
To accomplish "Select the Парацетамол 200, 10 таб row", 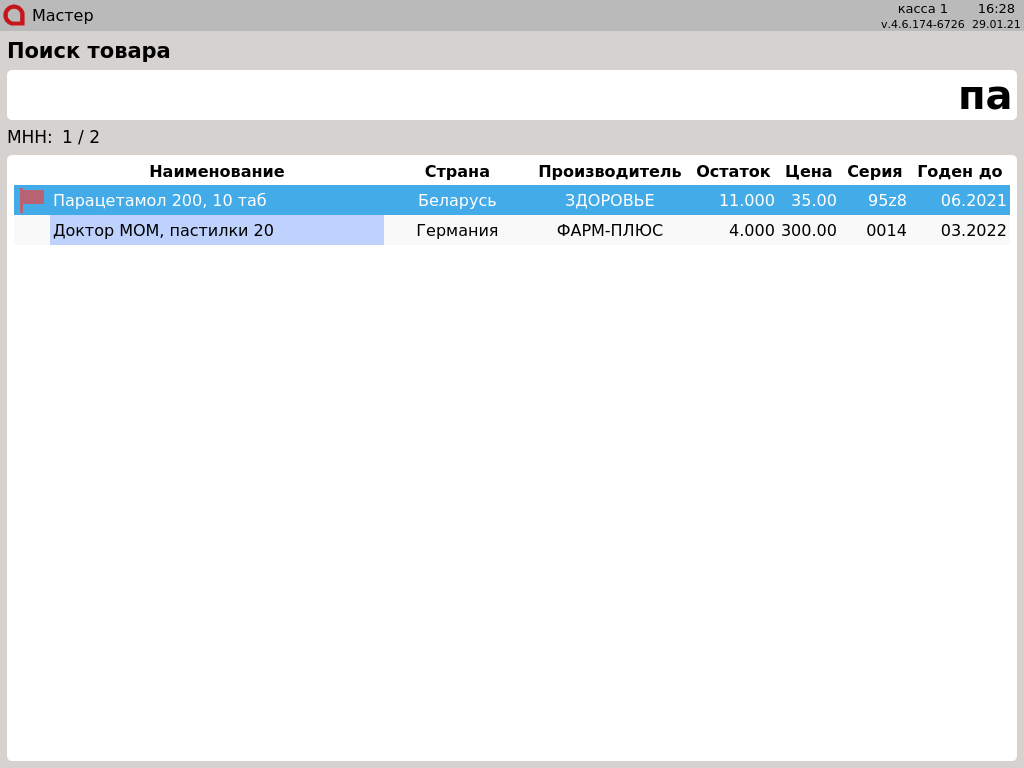I will pyautogui.click(x=160, y=200).
